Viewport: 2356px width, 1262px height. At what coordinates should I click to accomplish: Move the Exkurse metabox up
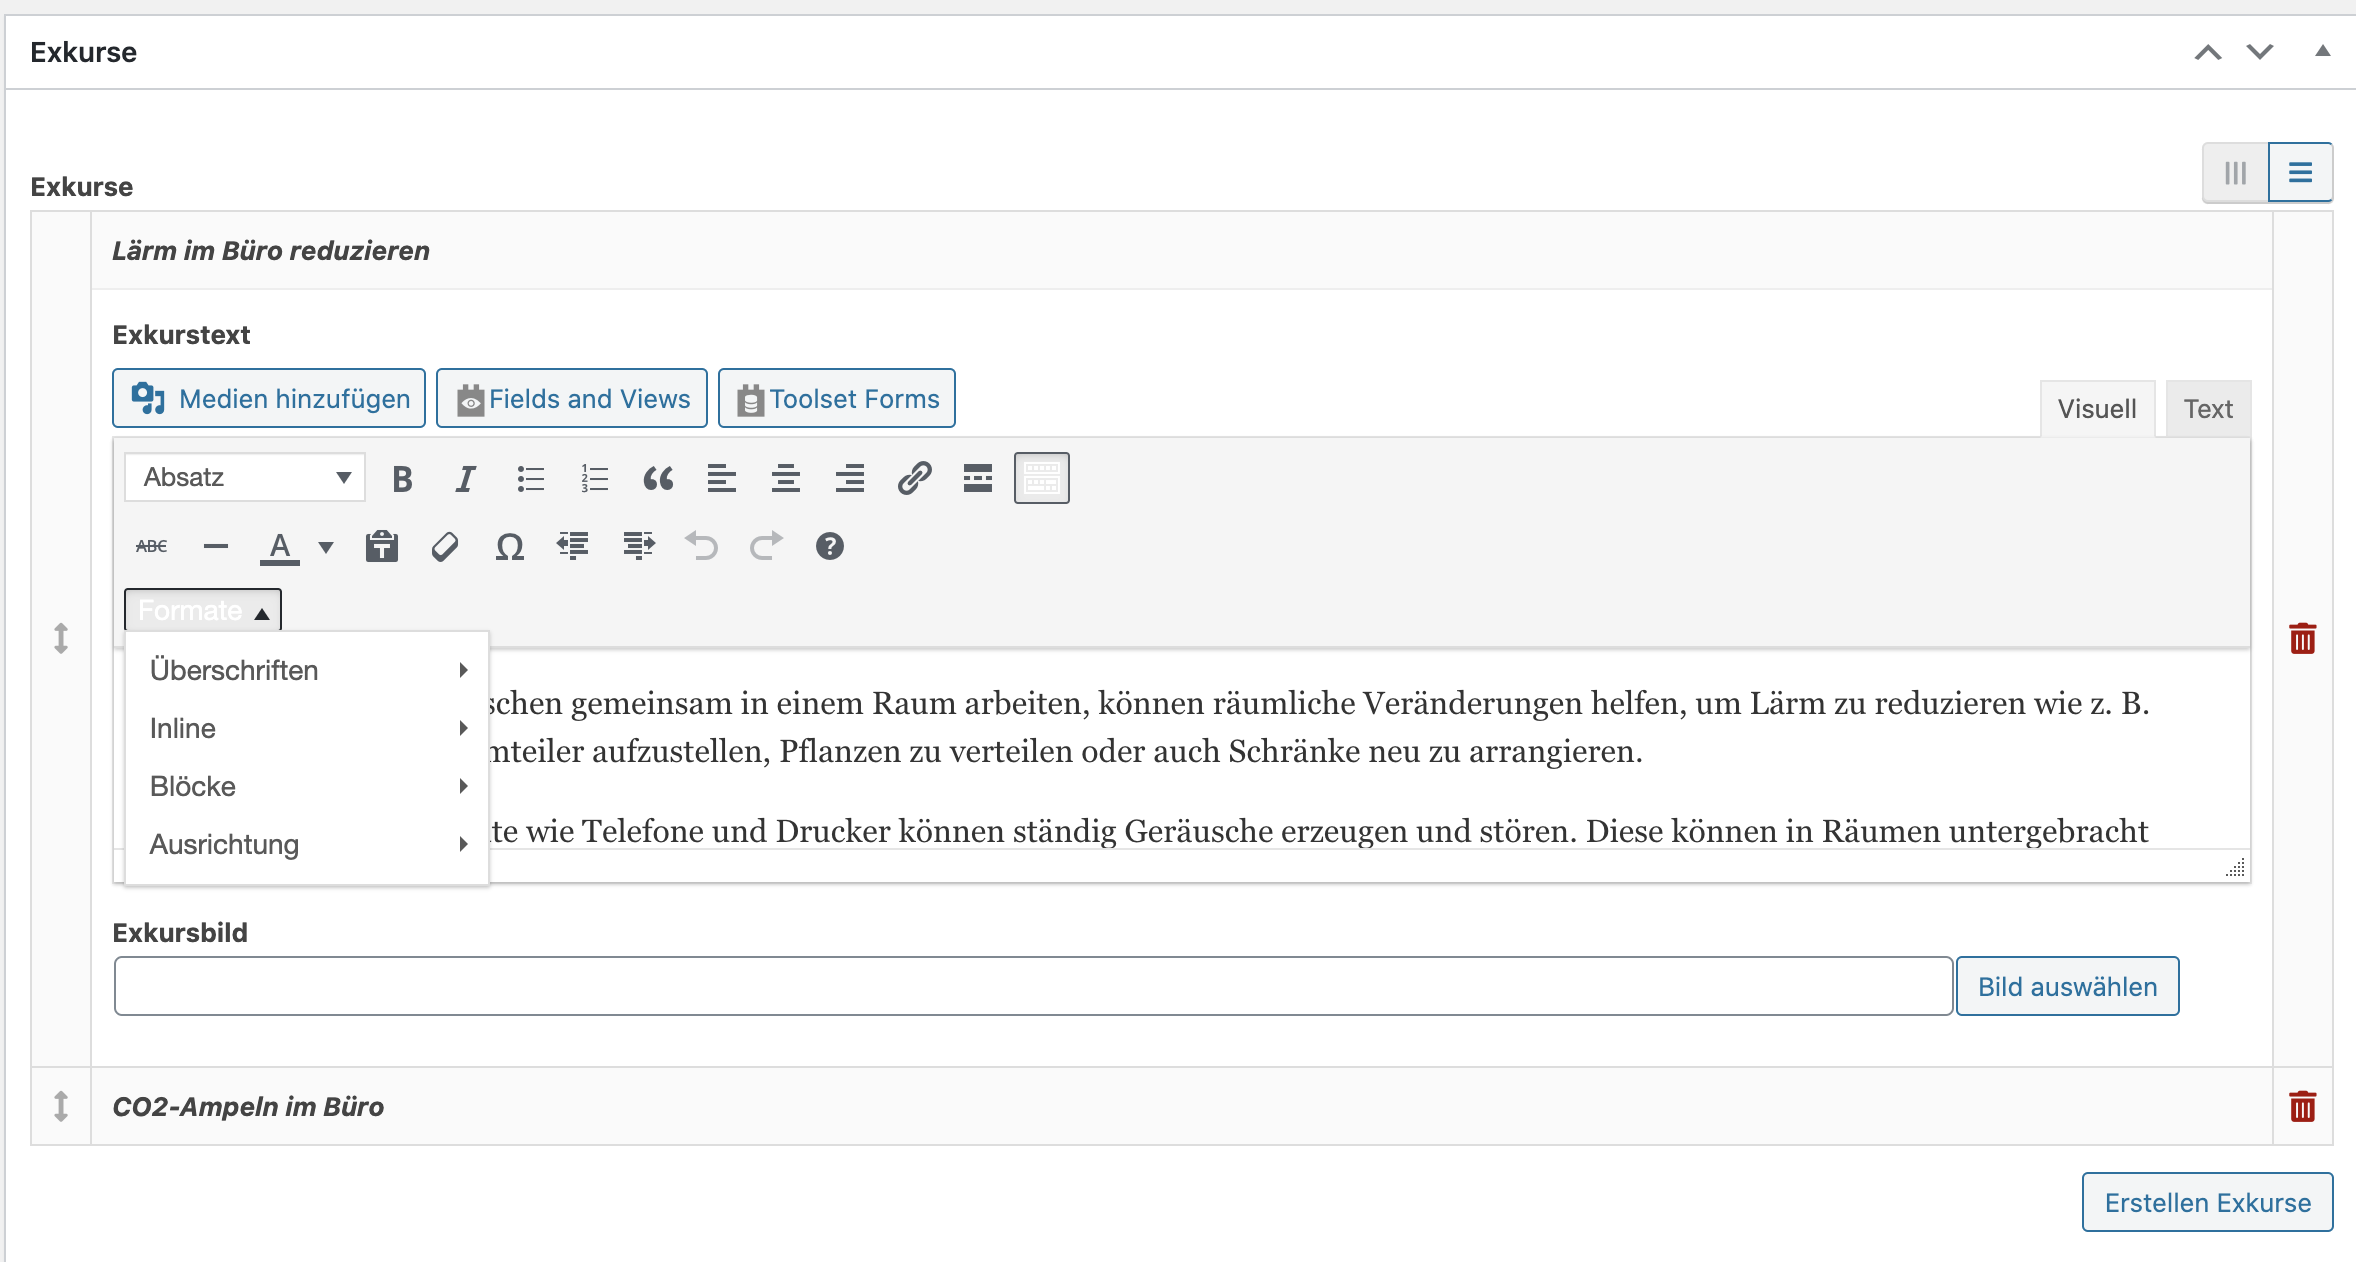pos(2208,52)
